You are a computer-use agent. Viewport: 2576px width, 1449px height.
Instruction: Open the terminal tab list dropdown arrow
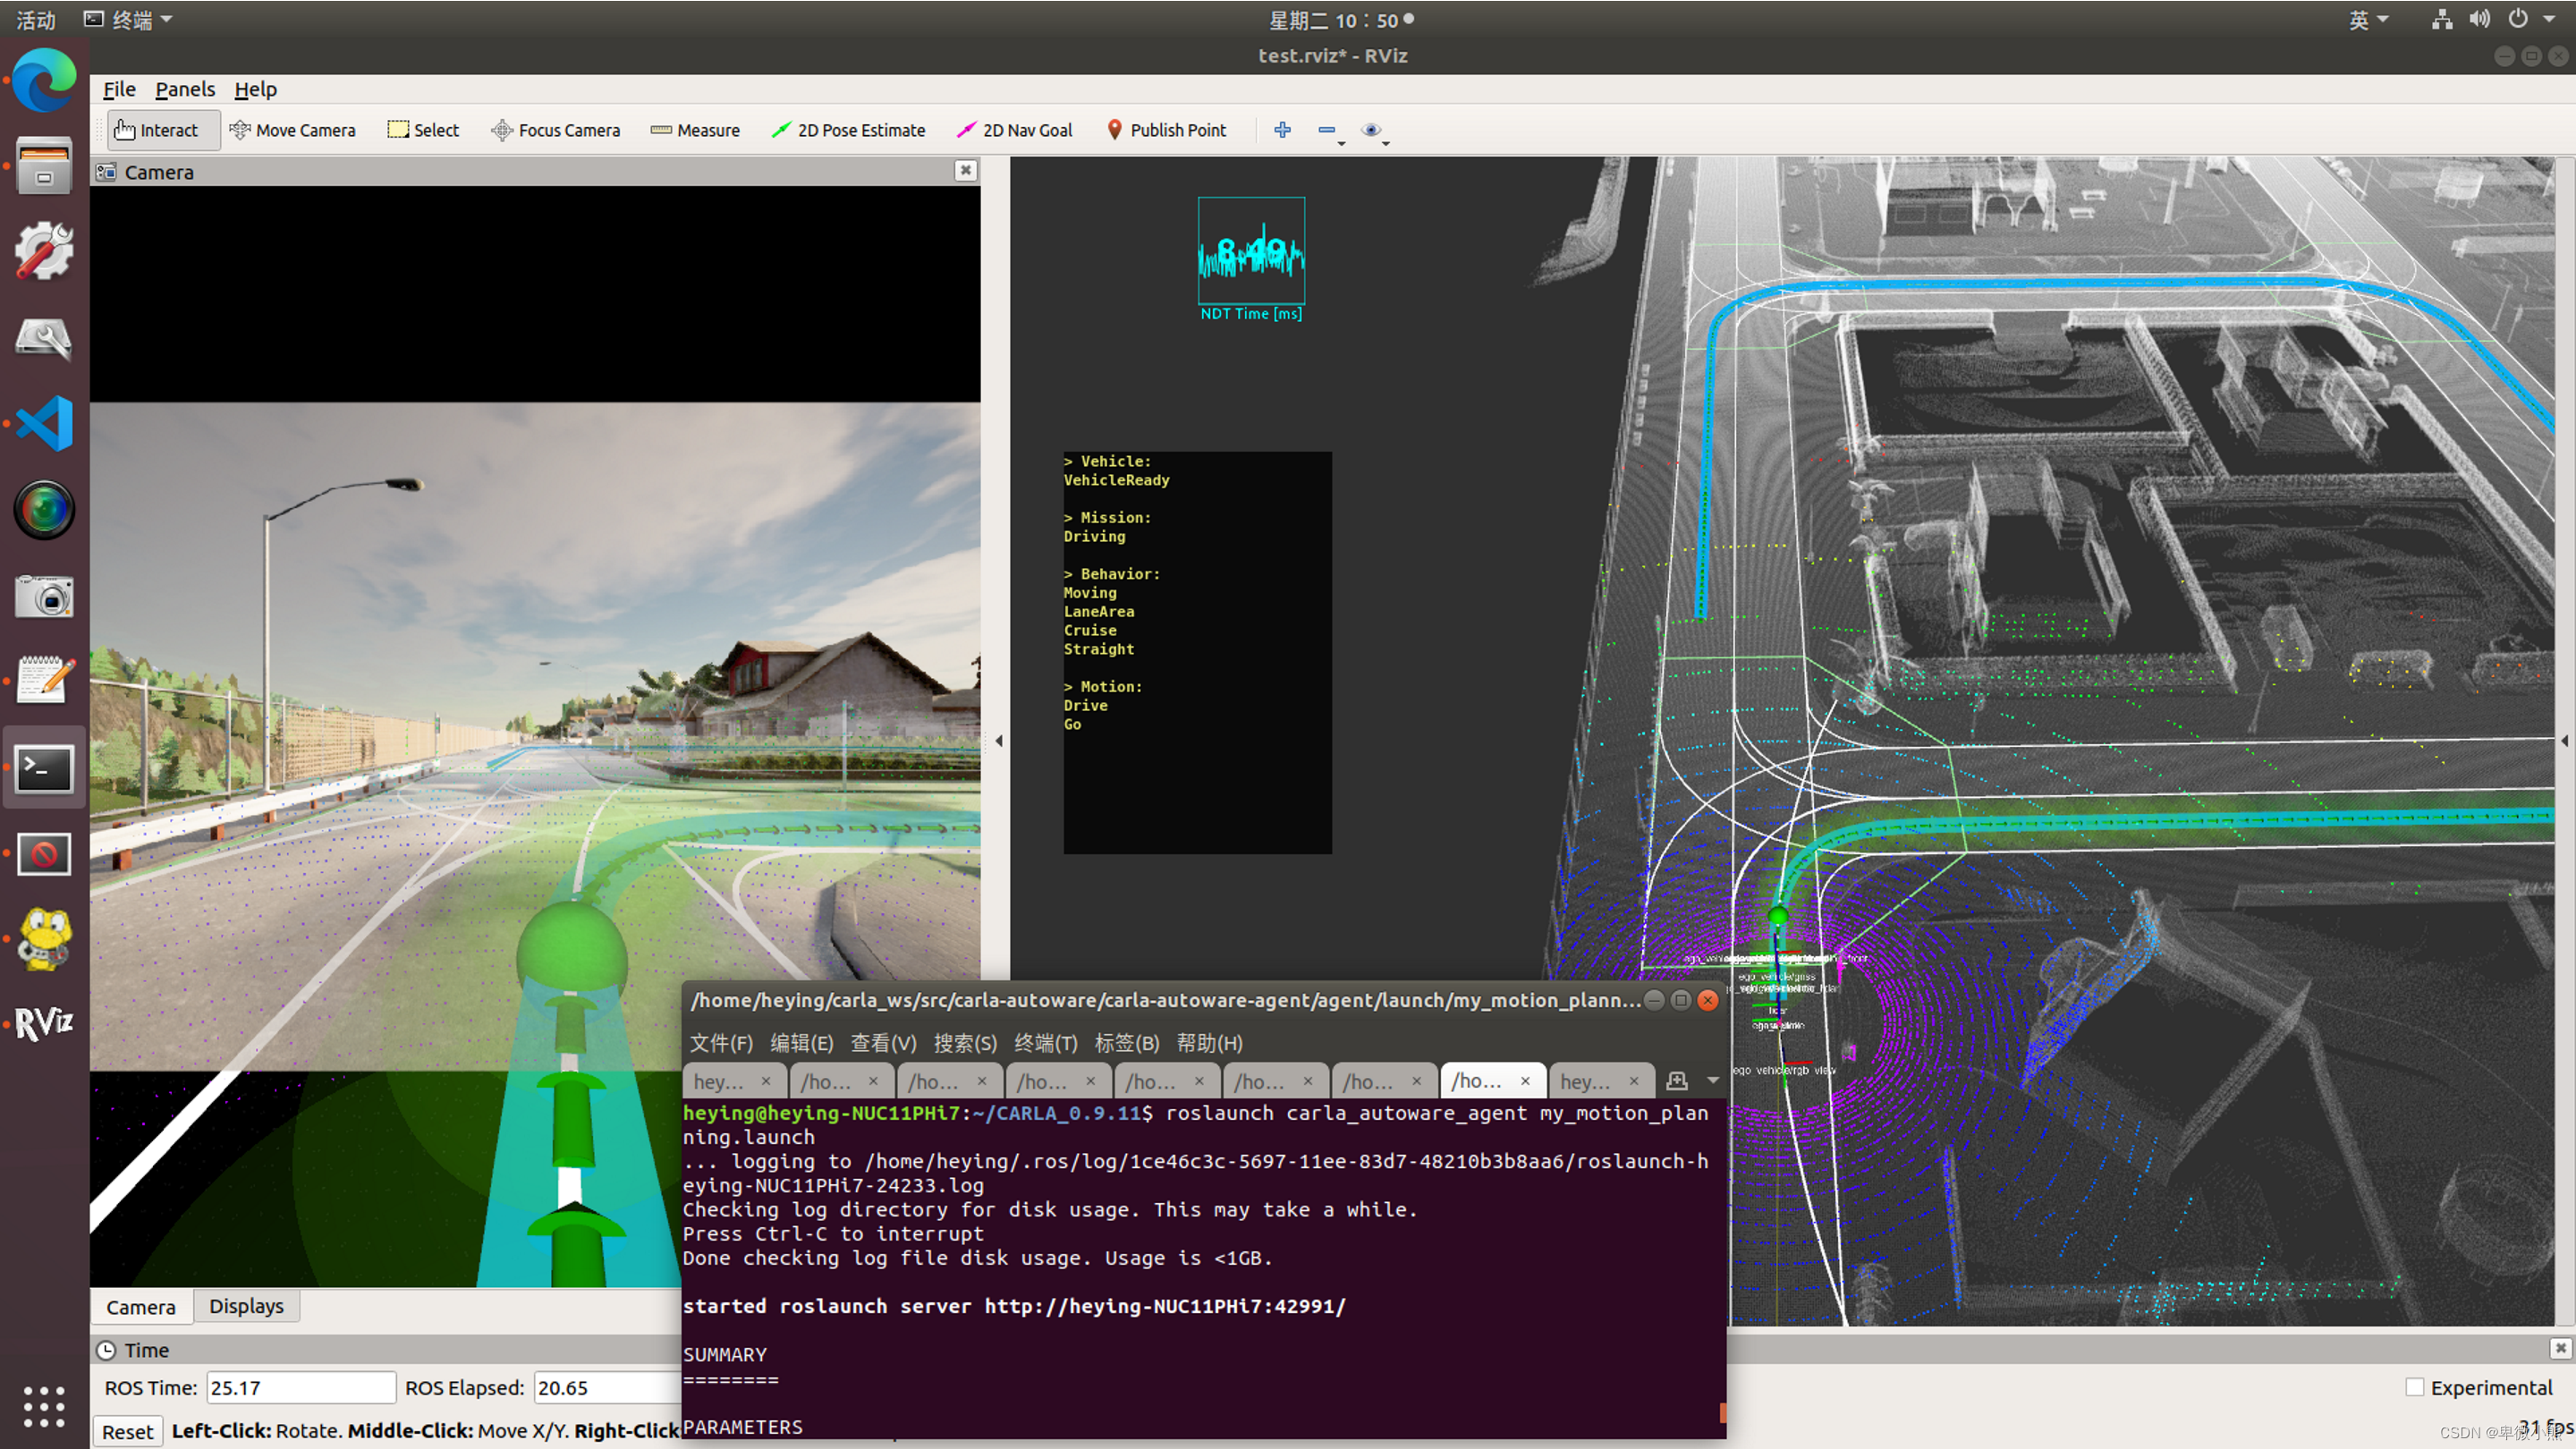click(x=1713, y=1081)
